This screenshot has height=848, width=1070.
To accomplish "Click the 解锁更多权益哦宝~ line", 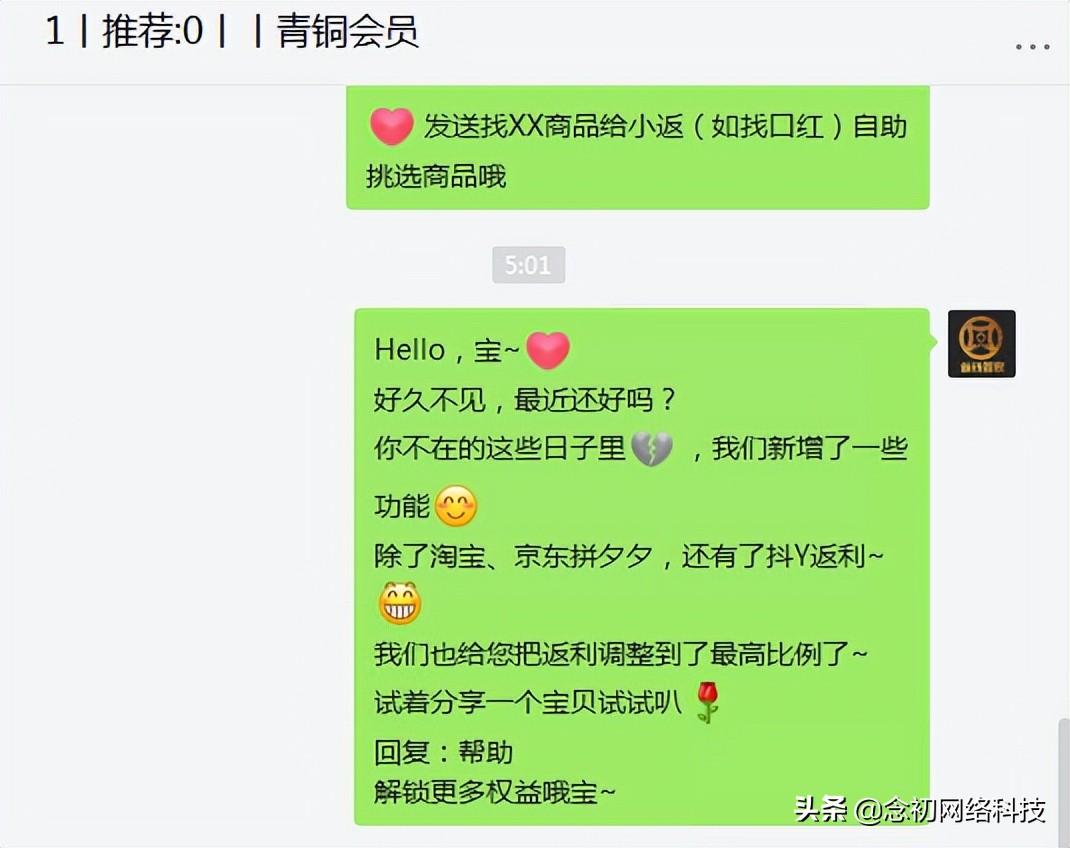I will tap(495, 793).
